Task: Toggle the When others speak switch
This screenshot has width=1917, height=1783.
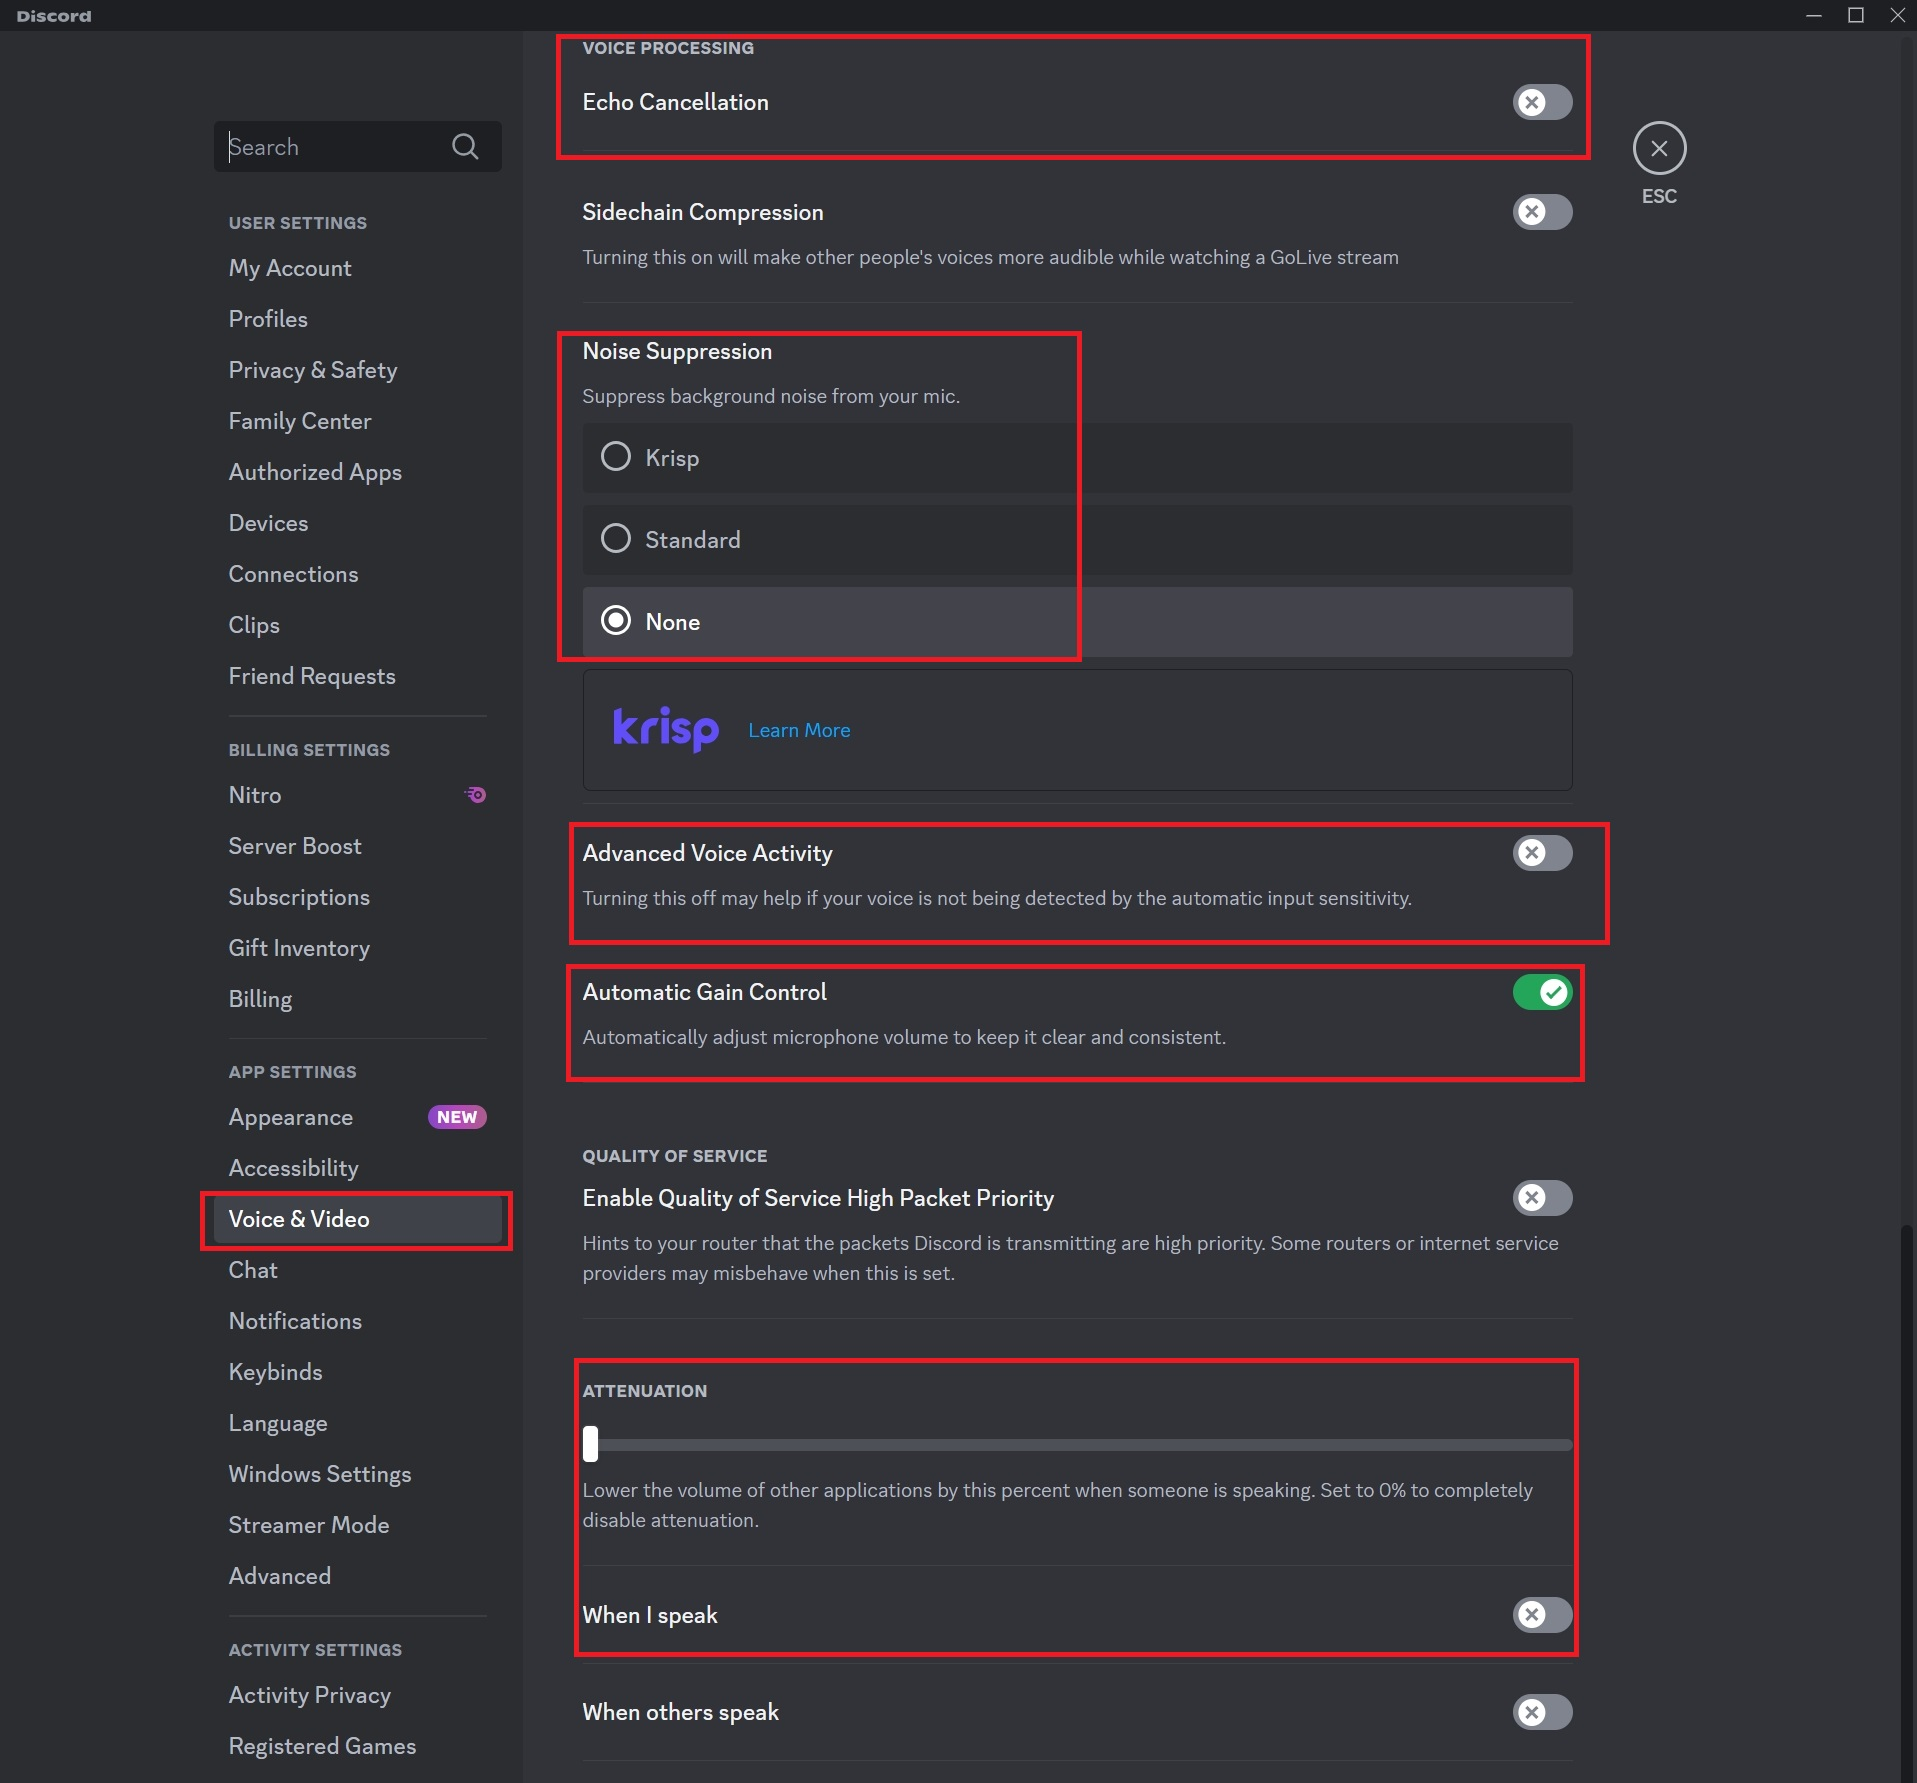Action: click(1541, 1712)
